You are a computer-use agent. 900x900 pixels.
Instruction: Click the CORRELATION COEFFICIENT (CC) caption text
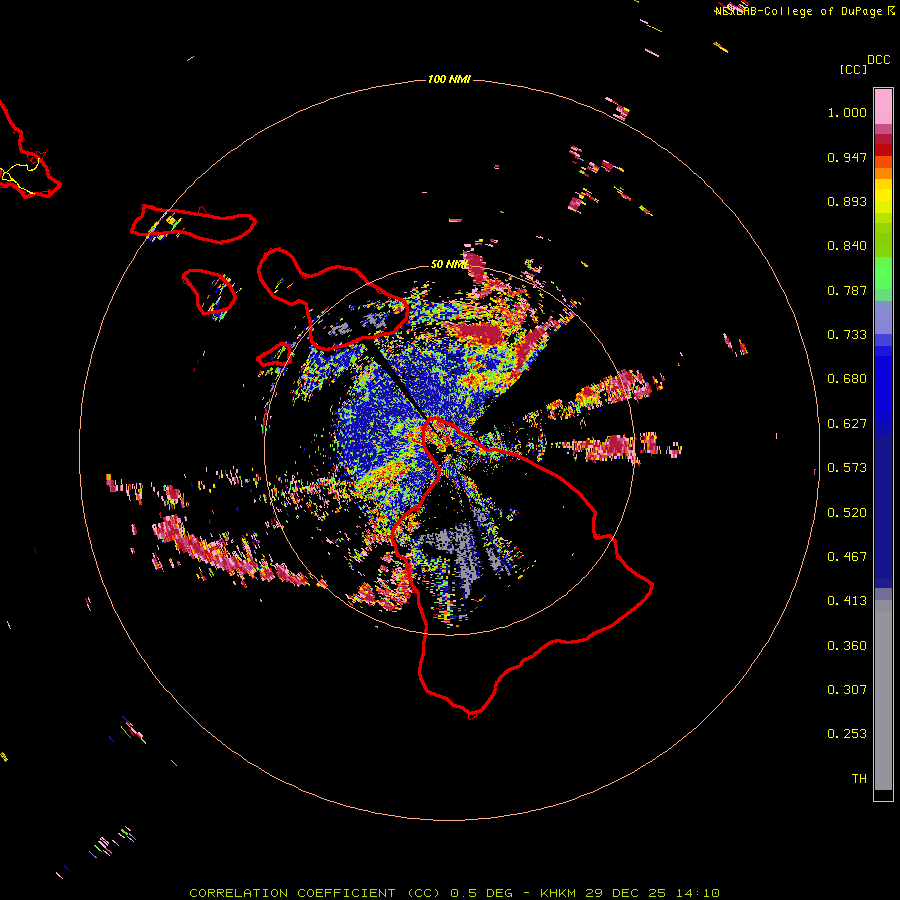pos(315,893)
